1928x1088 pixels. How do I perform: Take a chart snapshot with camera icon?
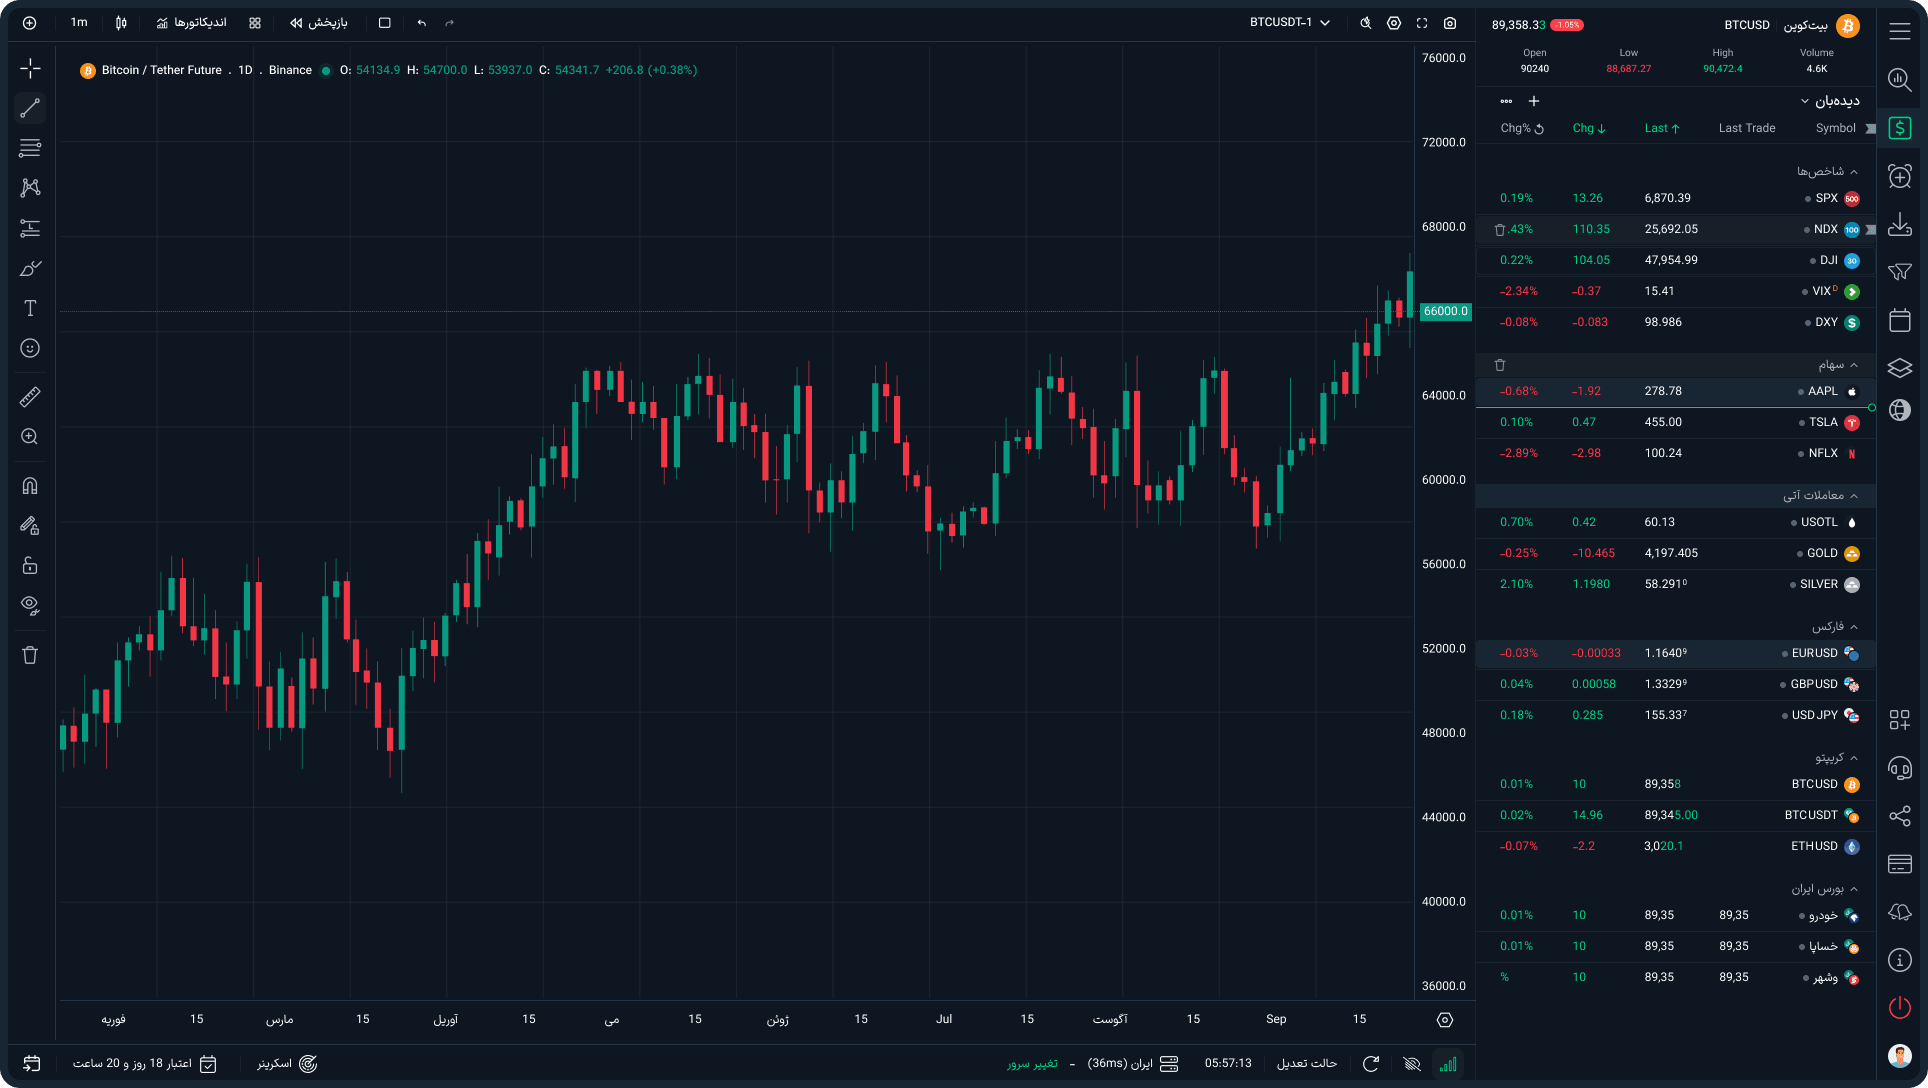pos(1450,23)
